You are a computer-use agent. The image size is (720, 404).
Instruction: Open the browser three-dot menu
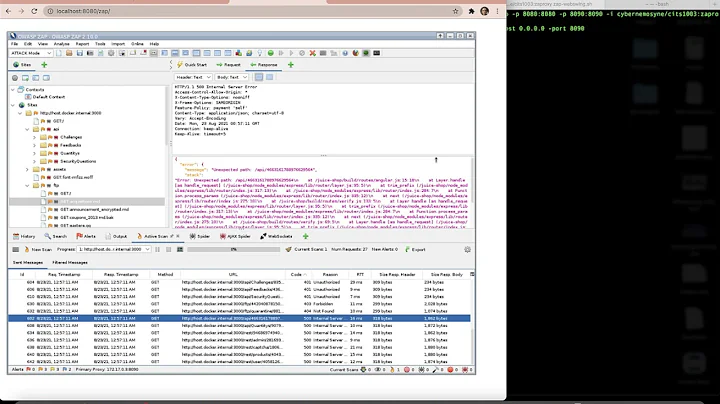point(497,11)
